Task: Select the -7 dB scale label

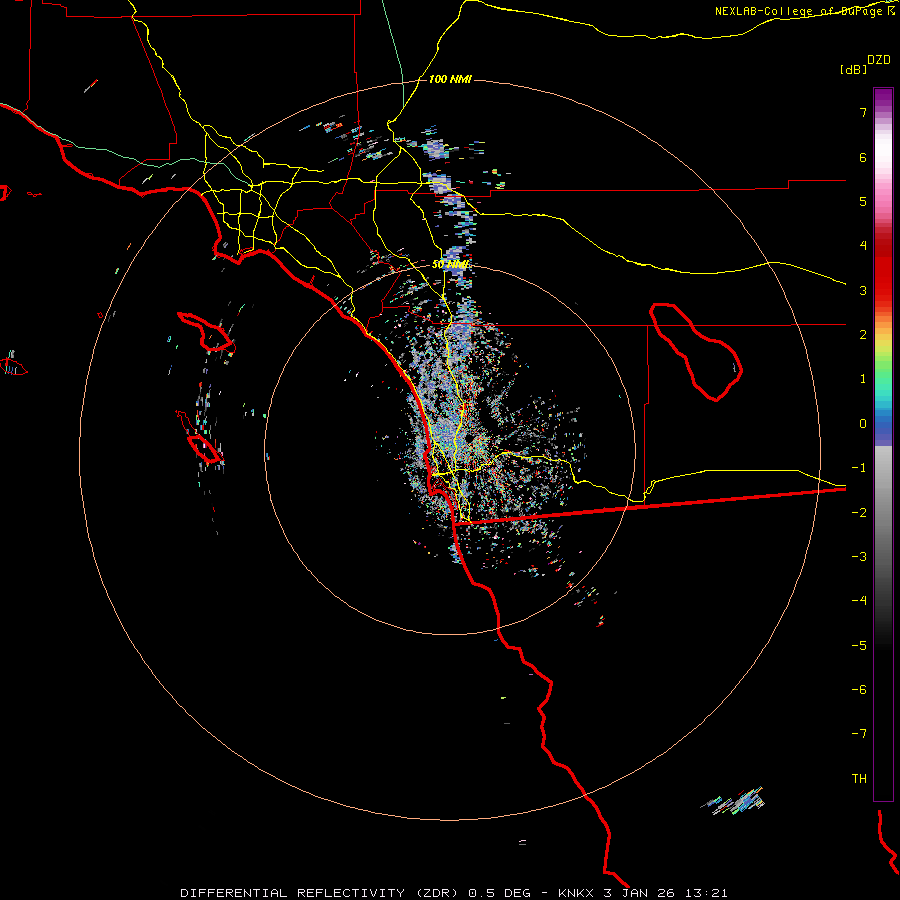Action: [859, 734]
